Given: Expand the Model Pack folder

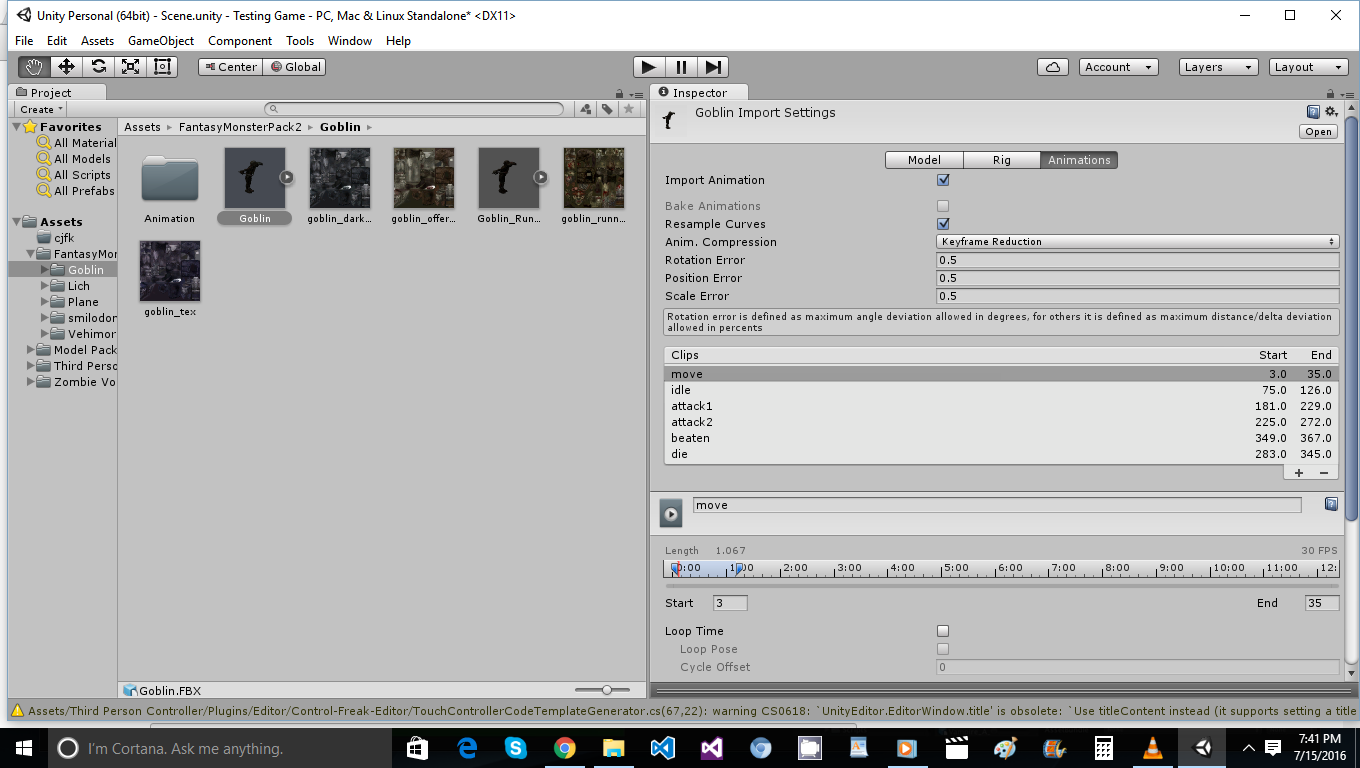Looking at the screenshot, I should click(x=31, y=350).
